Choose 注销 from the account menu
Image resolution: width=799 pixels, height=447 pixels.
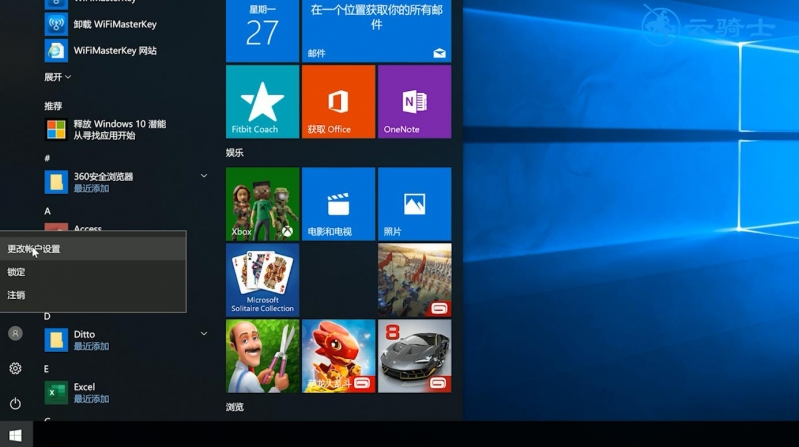[93, 295]
